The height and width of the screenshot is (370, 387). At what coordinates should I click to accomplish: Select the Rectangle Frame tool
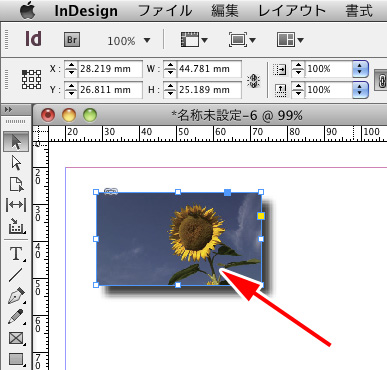[x=16, y=338]
